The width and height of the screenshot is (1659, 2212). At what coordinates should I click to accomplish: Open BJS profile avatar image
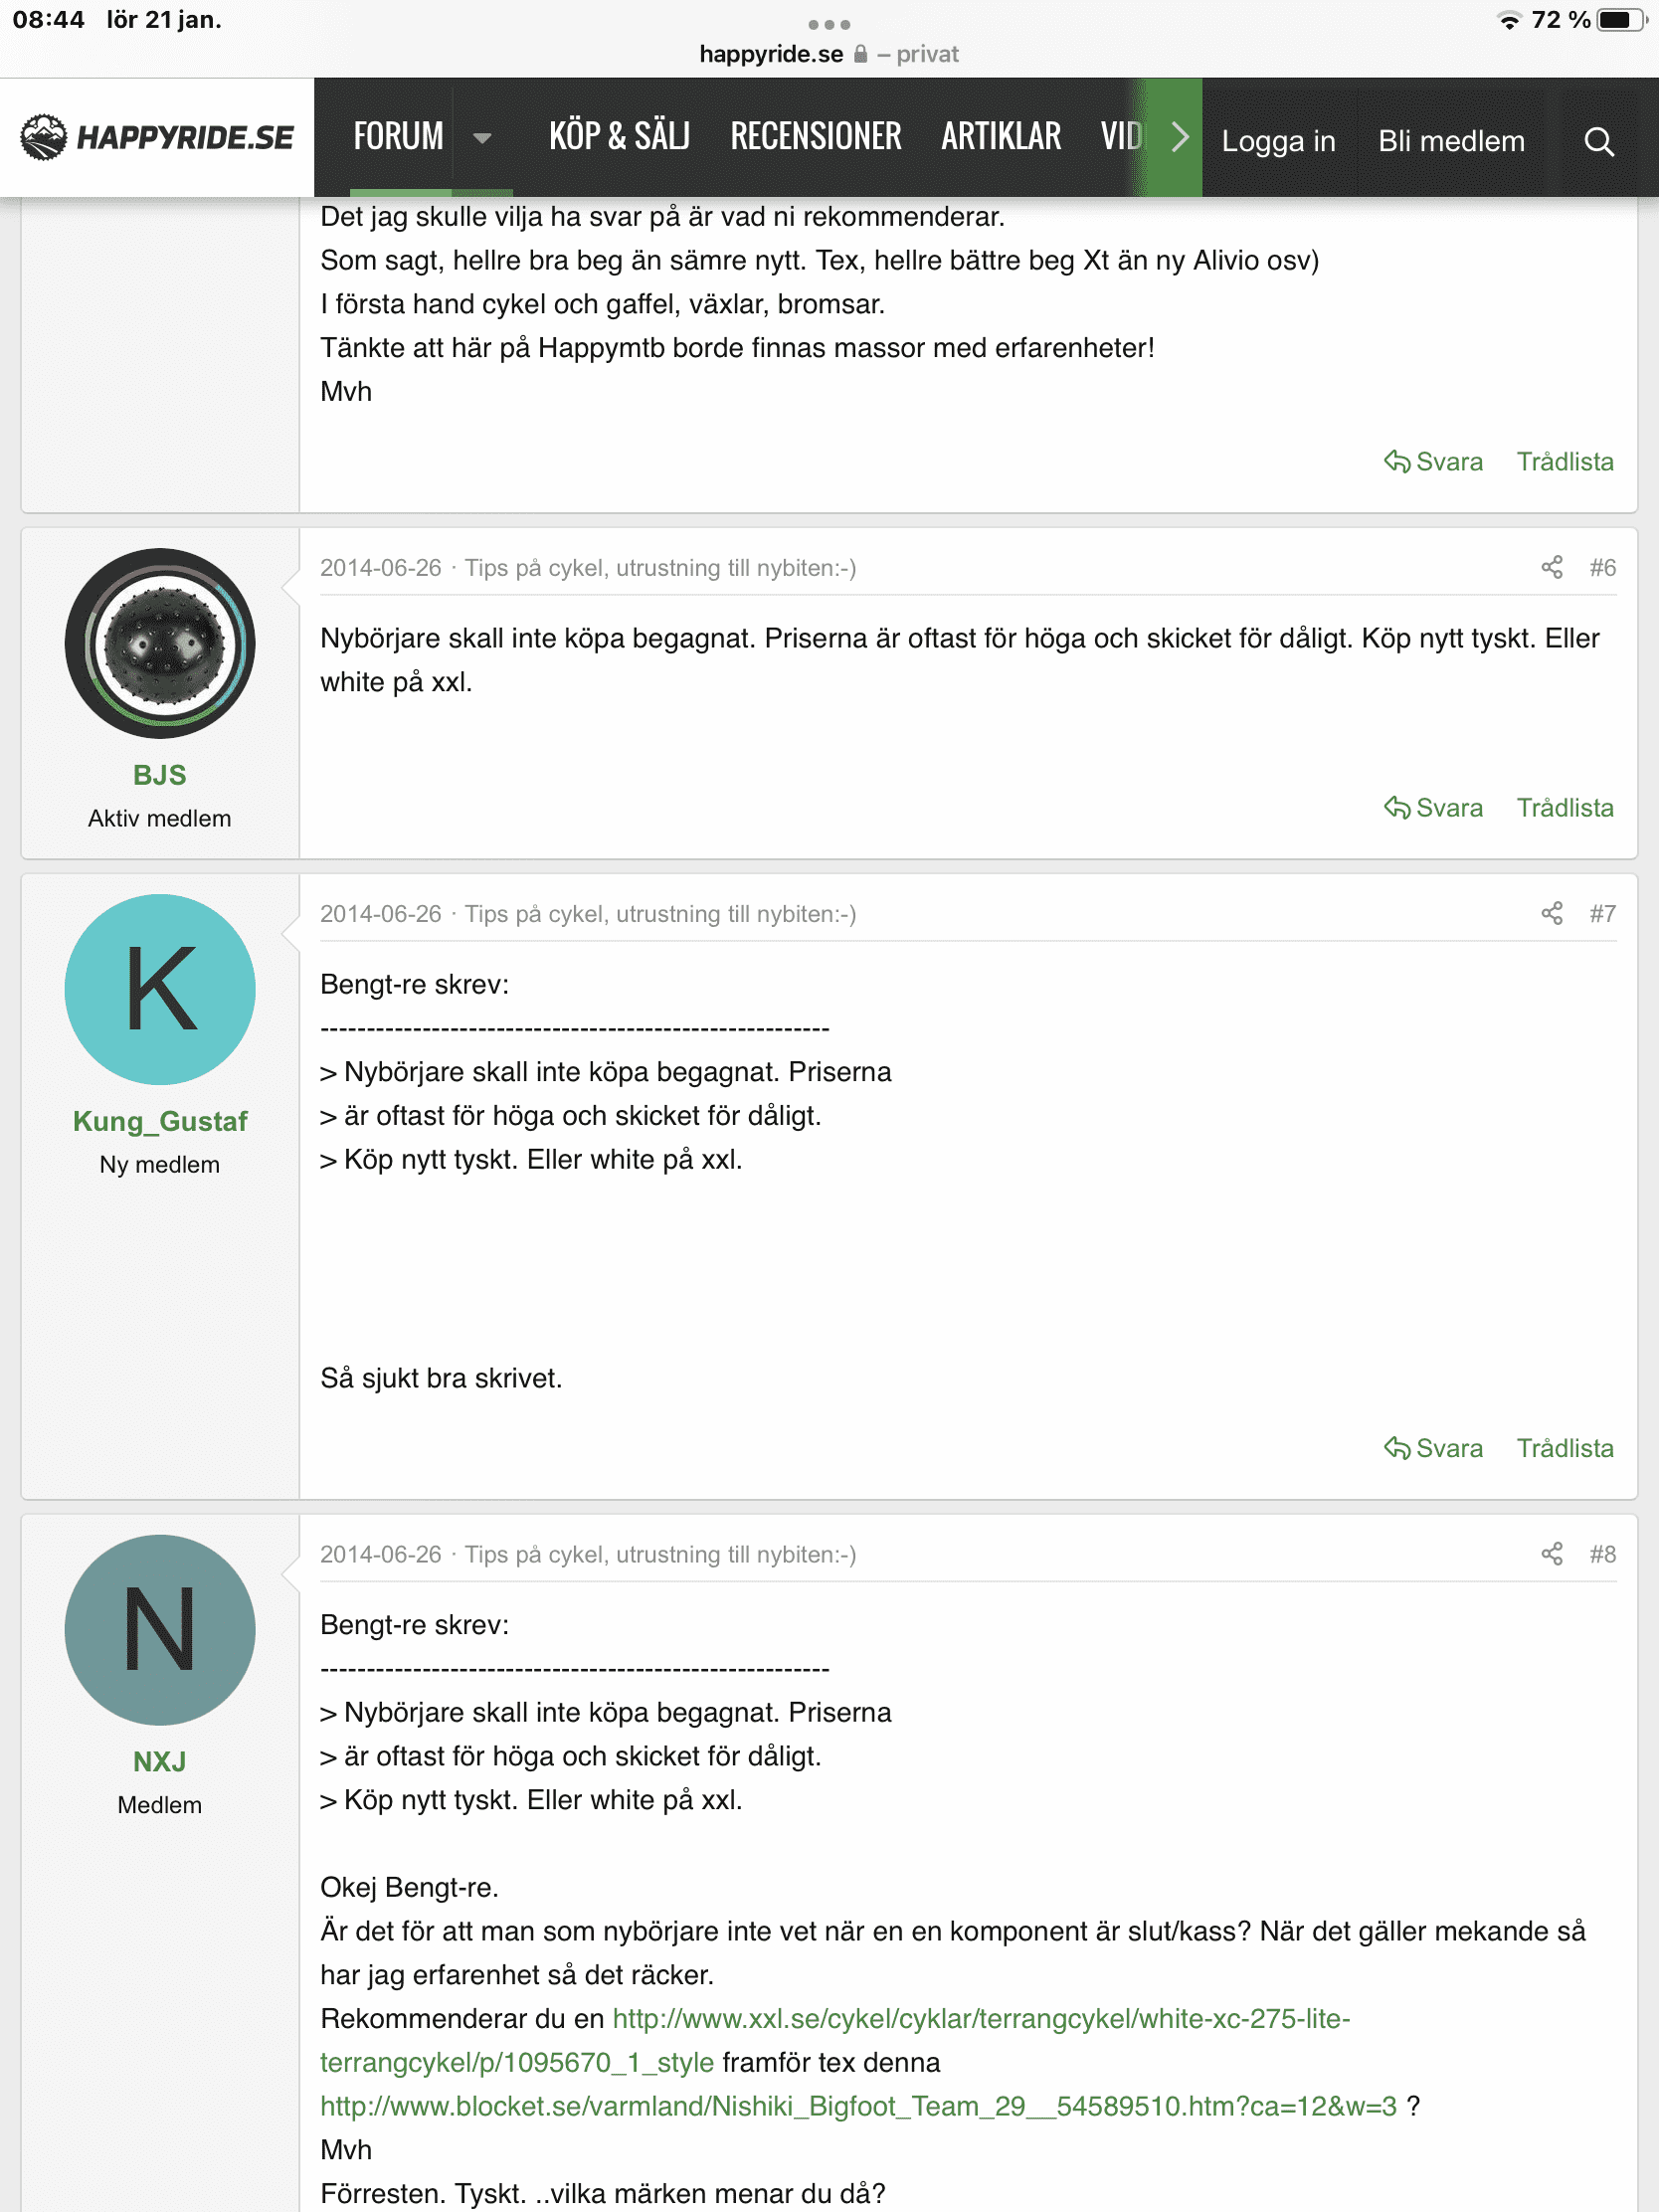[160, 644]
